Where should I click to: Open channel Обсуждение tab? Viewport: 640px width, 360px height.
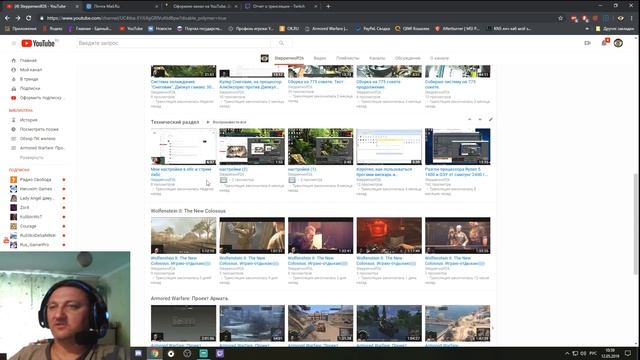(x=407, y=58)
